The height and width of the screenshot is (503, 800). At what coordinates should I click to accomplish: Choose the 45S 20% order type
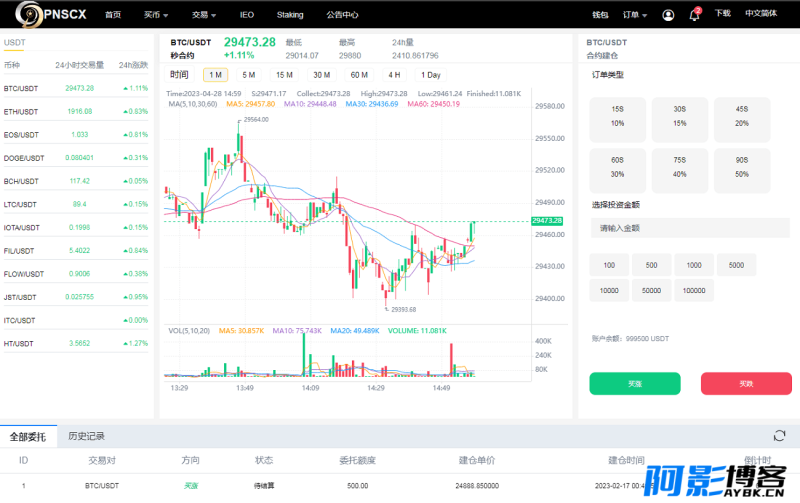742,119
